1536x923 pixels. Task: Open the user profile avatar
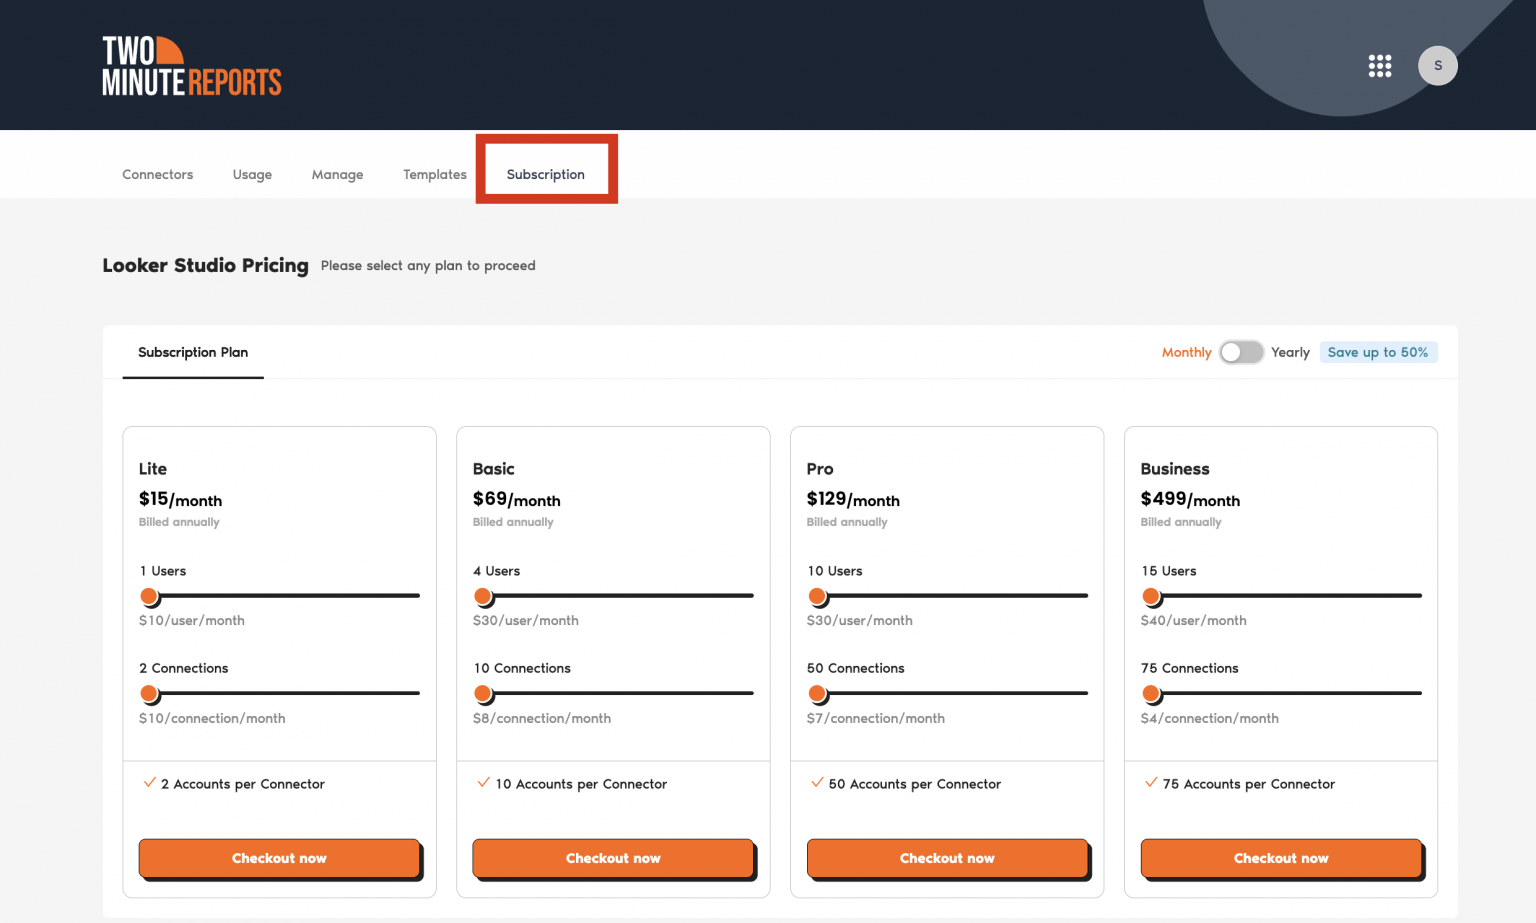tap(1438, 65)
